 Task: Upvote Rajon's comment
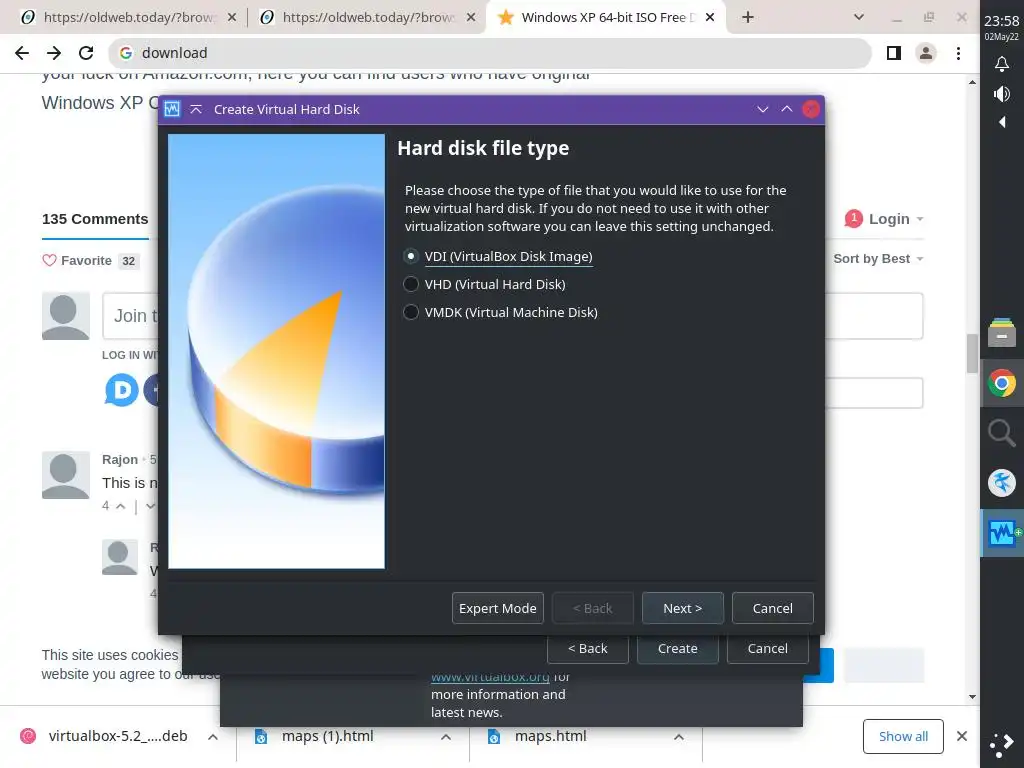[x=120, y=506]
